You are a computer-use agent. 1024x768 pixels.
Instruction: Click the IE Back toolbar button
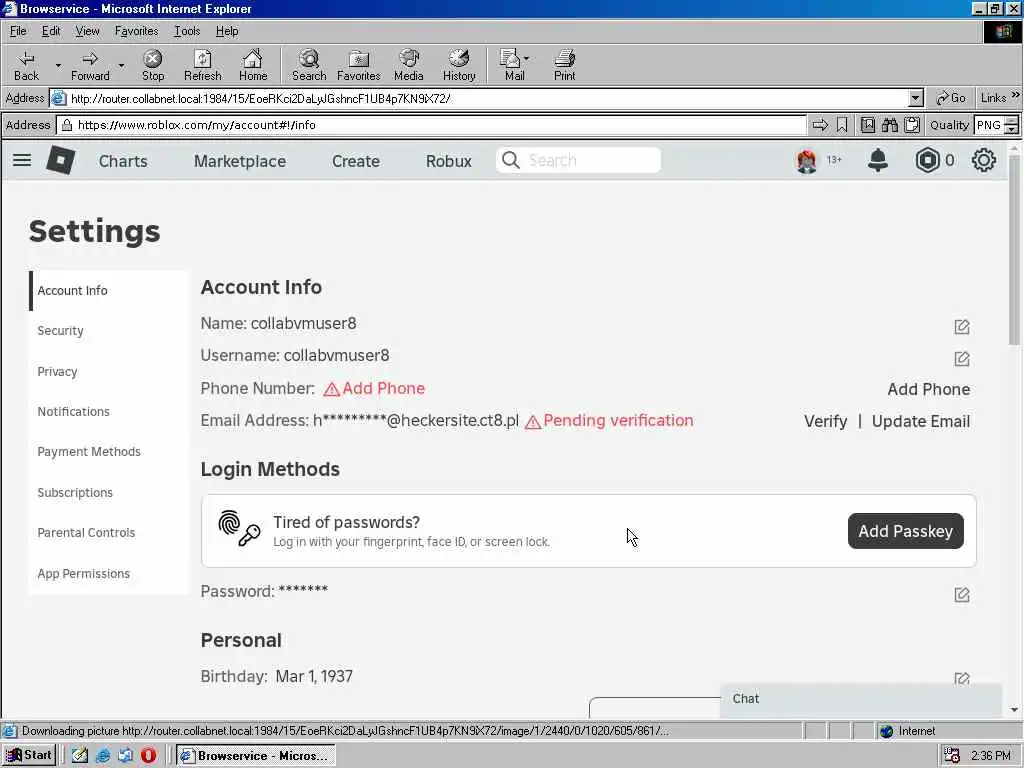click(26, 65)
